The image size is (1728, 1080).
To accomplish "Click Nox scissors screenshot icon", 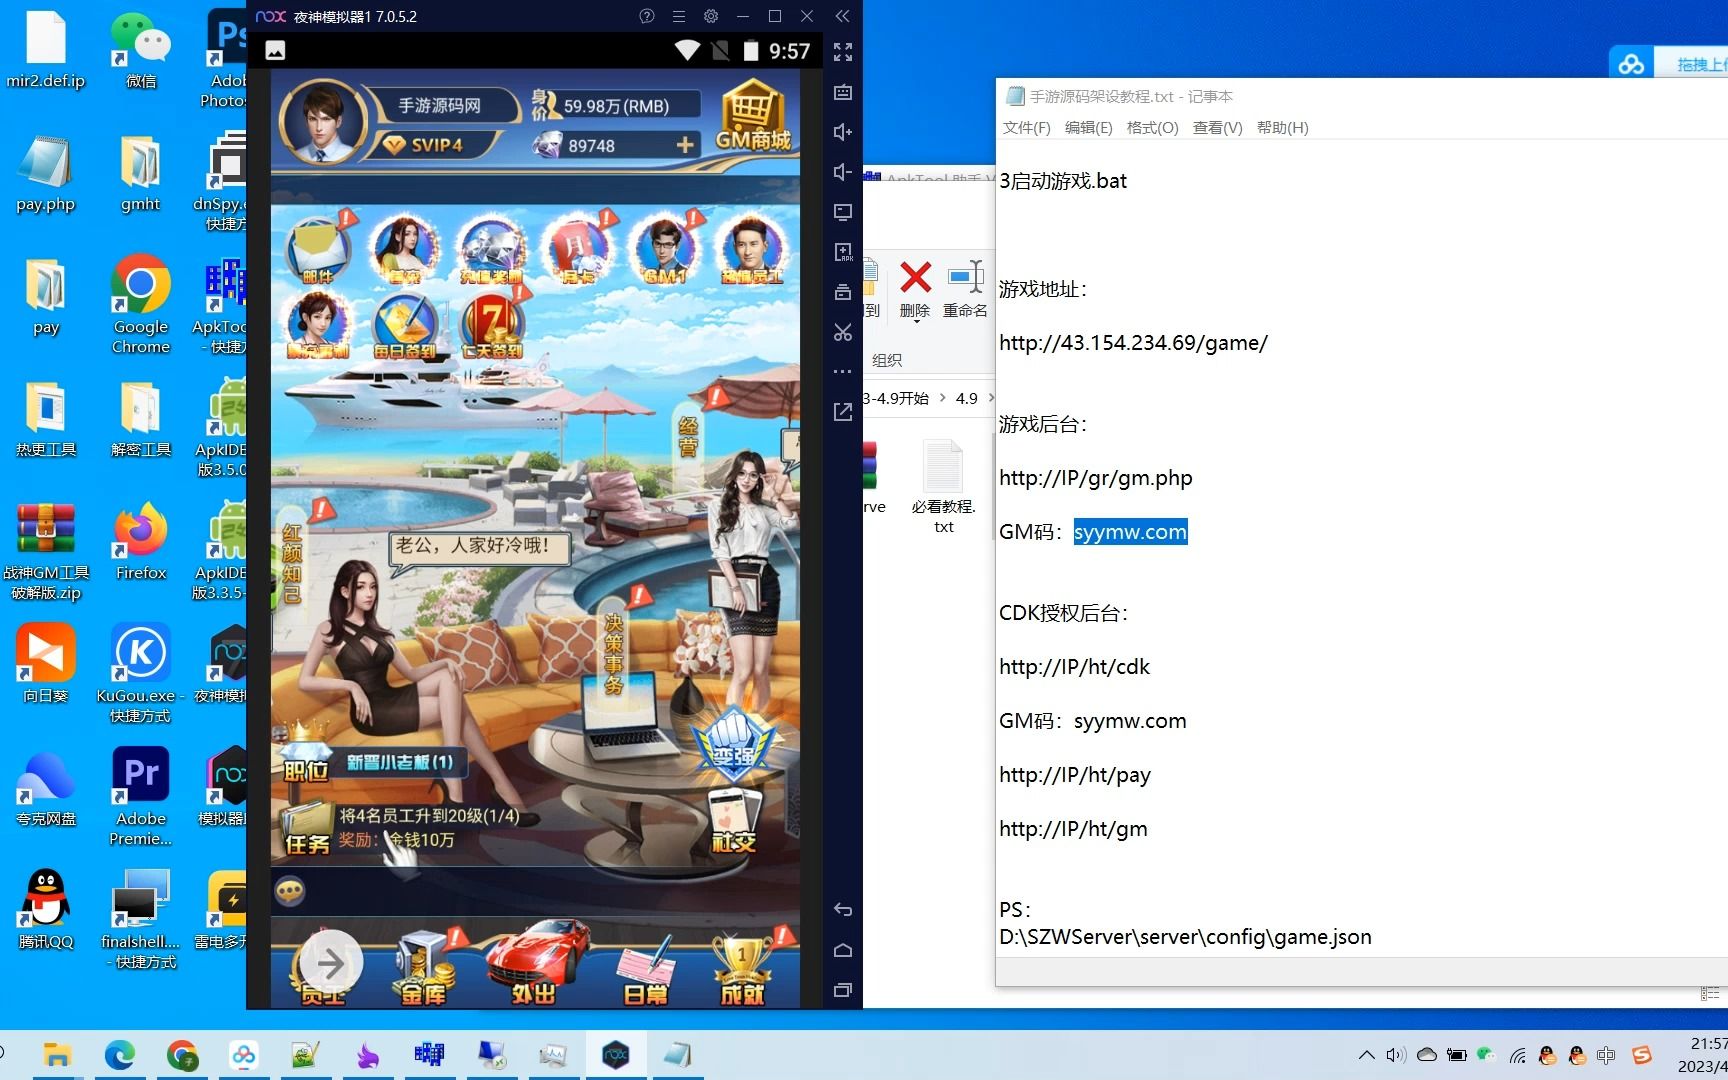I will pos(843,332).
